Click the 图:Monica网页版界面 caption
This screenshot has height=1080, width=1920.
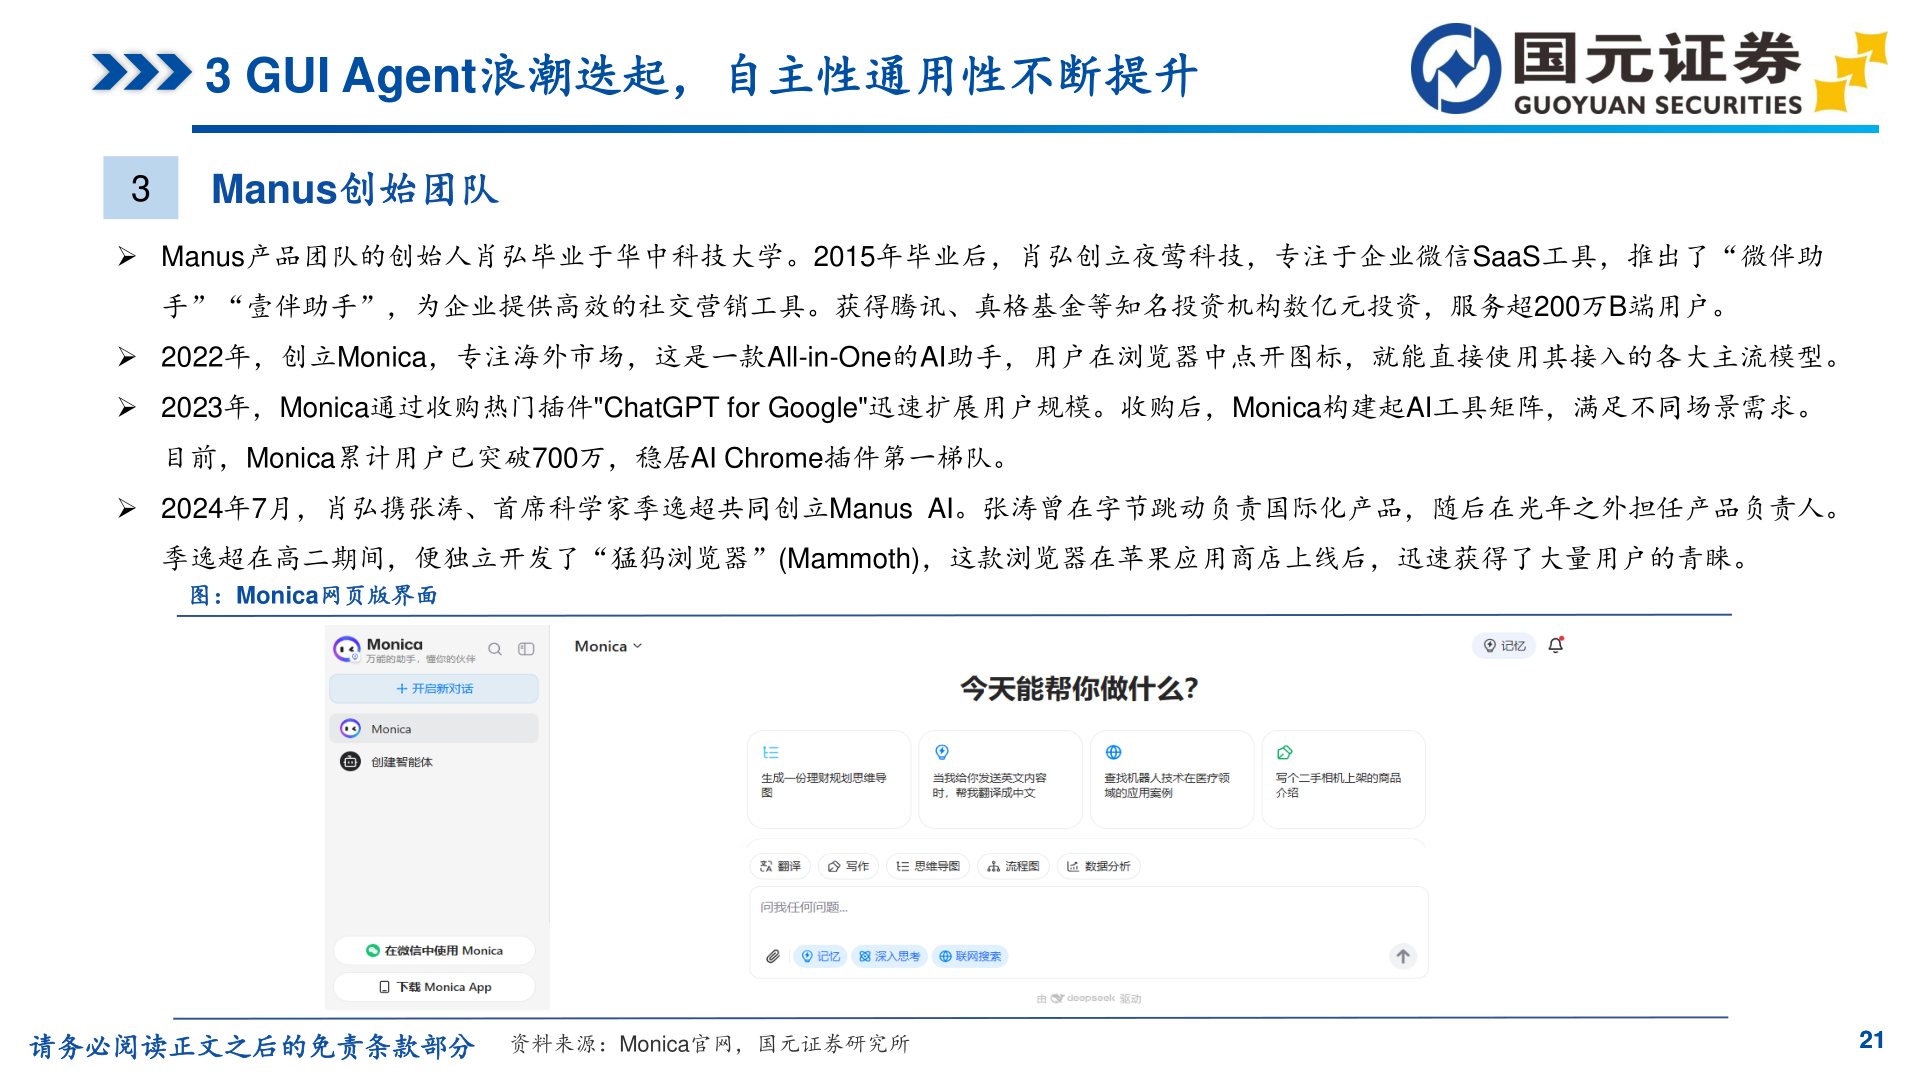pos(314,595)
